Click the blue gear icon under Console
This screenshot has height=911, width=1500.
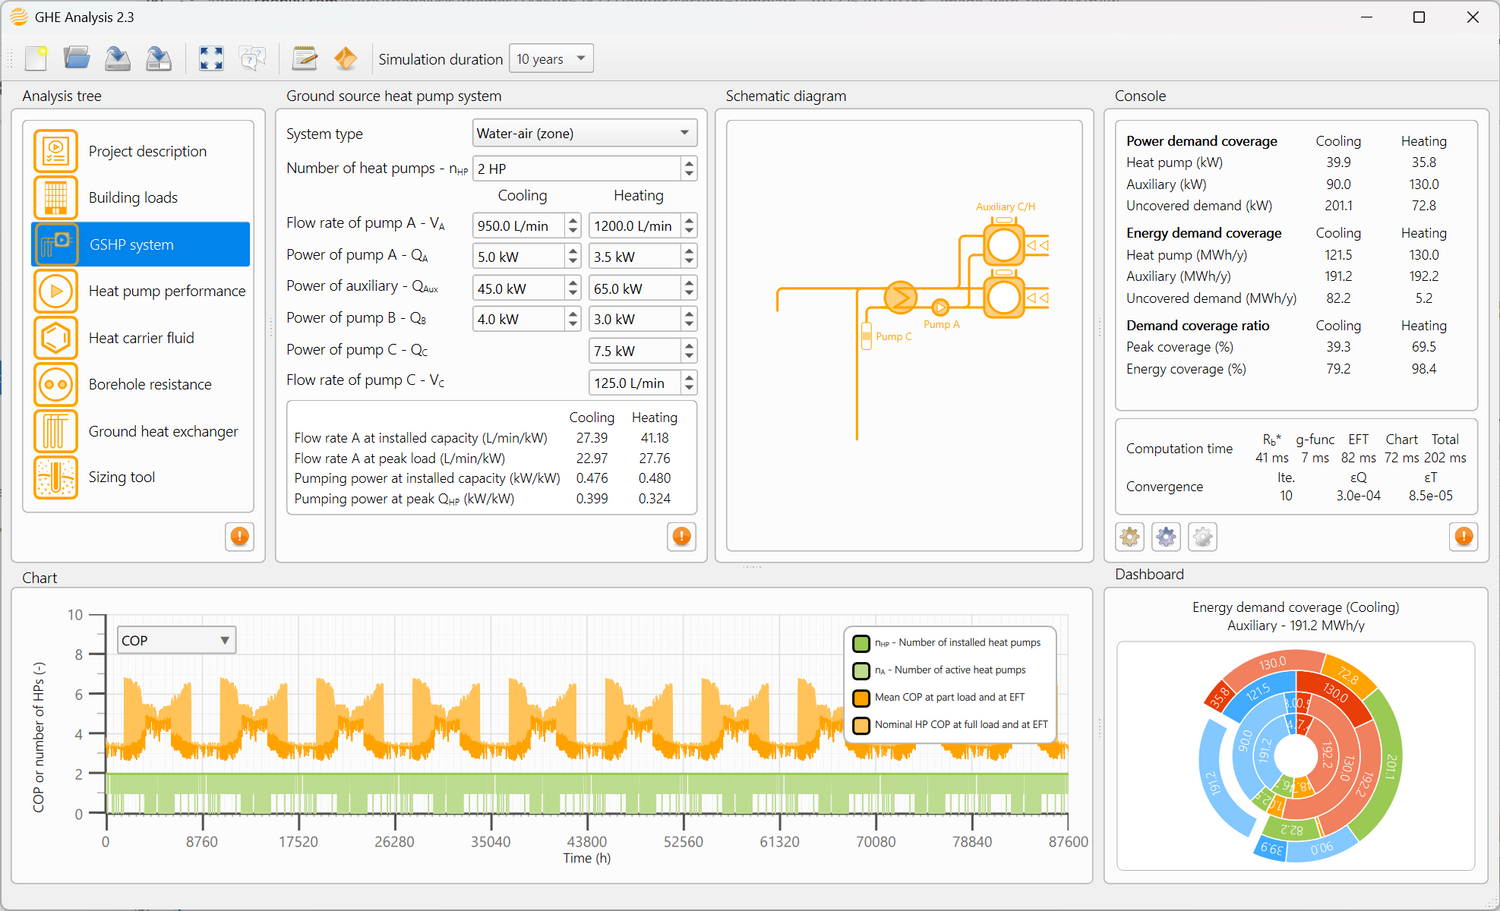click(1166, 537)
